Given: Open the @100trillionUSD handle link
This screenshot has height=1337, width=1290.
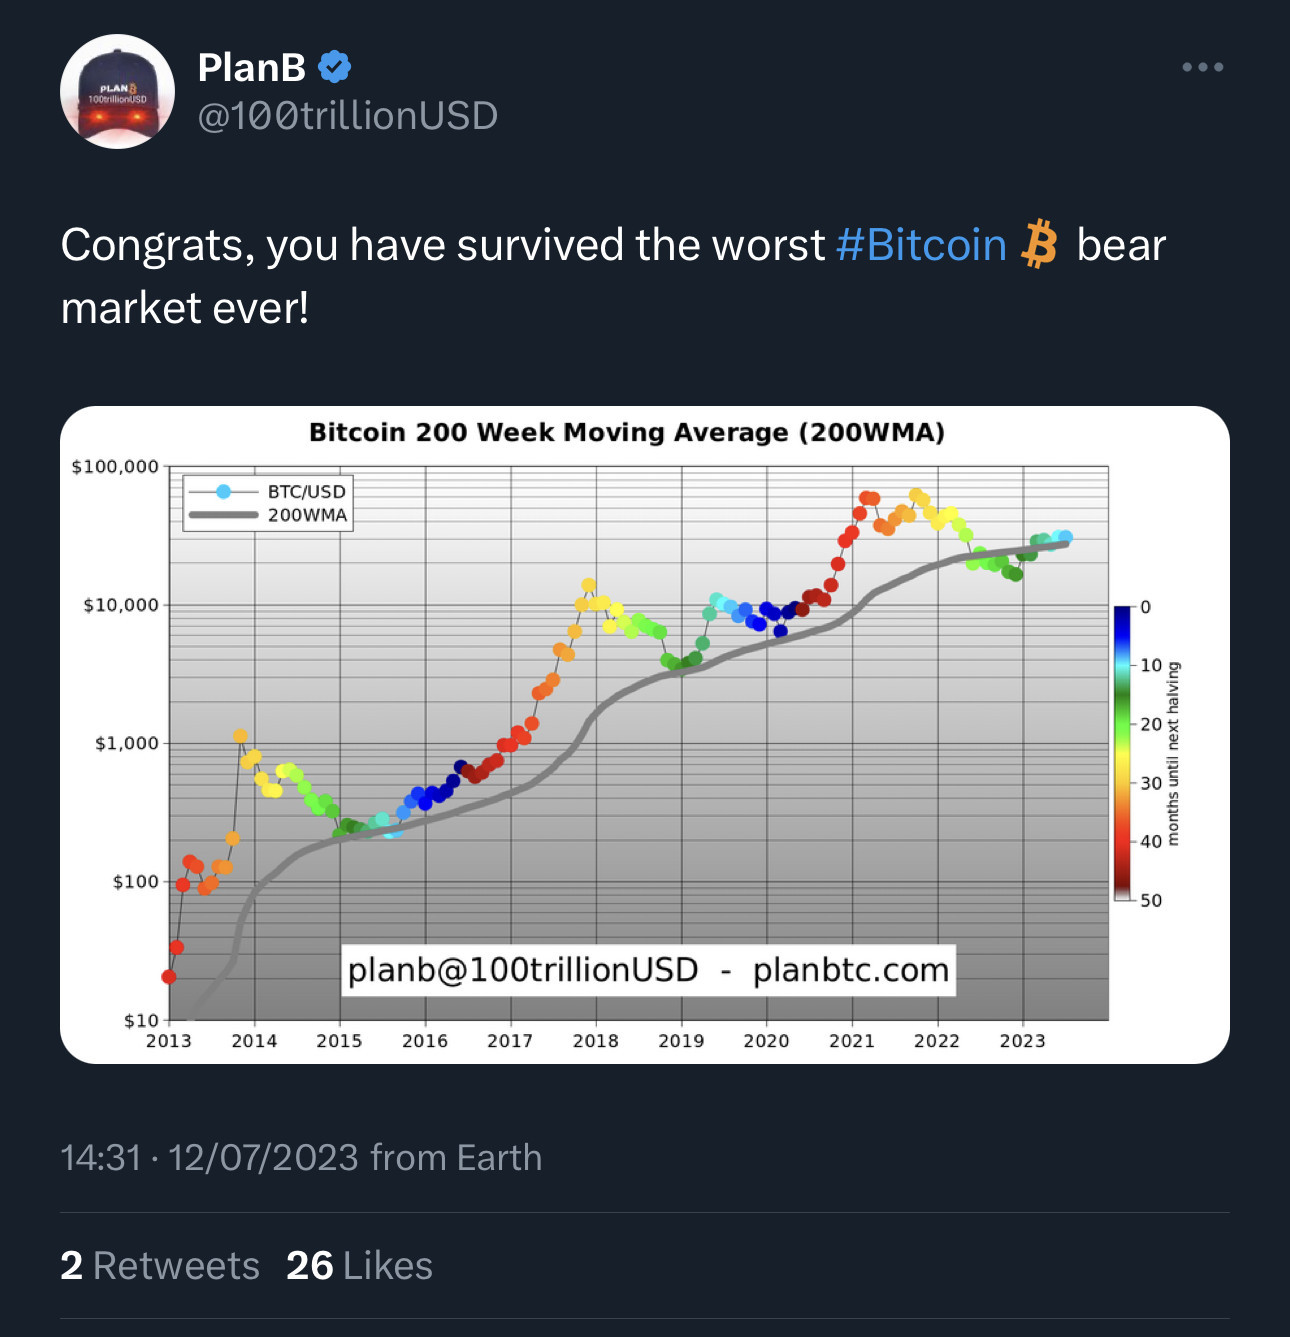Looking at the screenshot, I should coord(348,116).
